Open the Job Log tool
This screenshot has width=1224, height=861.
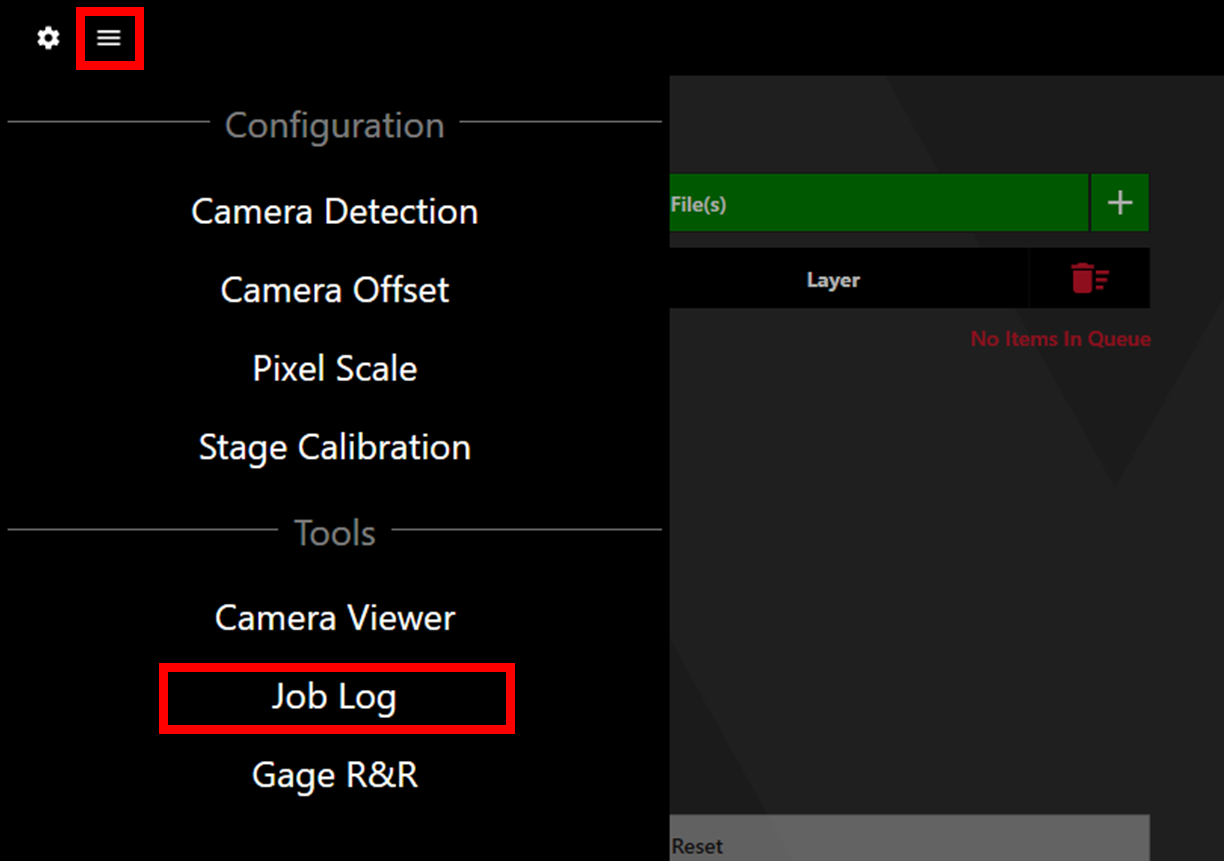[335, 697]
